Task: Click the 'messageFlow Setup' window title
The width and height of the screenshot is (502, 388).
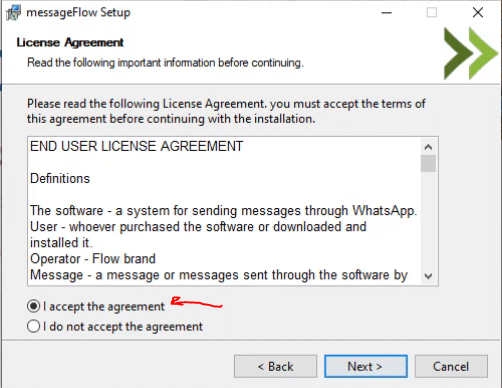Action: [x=78, y=13]
